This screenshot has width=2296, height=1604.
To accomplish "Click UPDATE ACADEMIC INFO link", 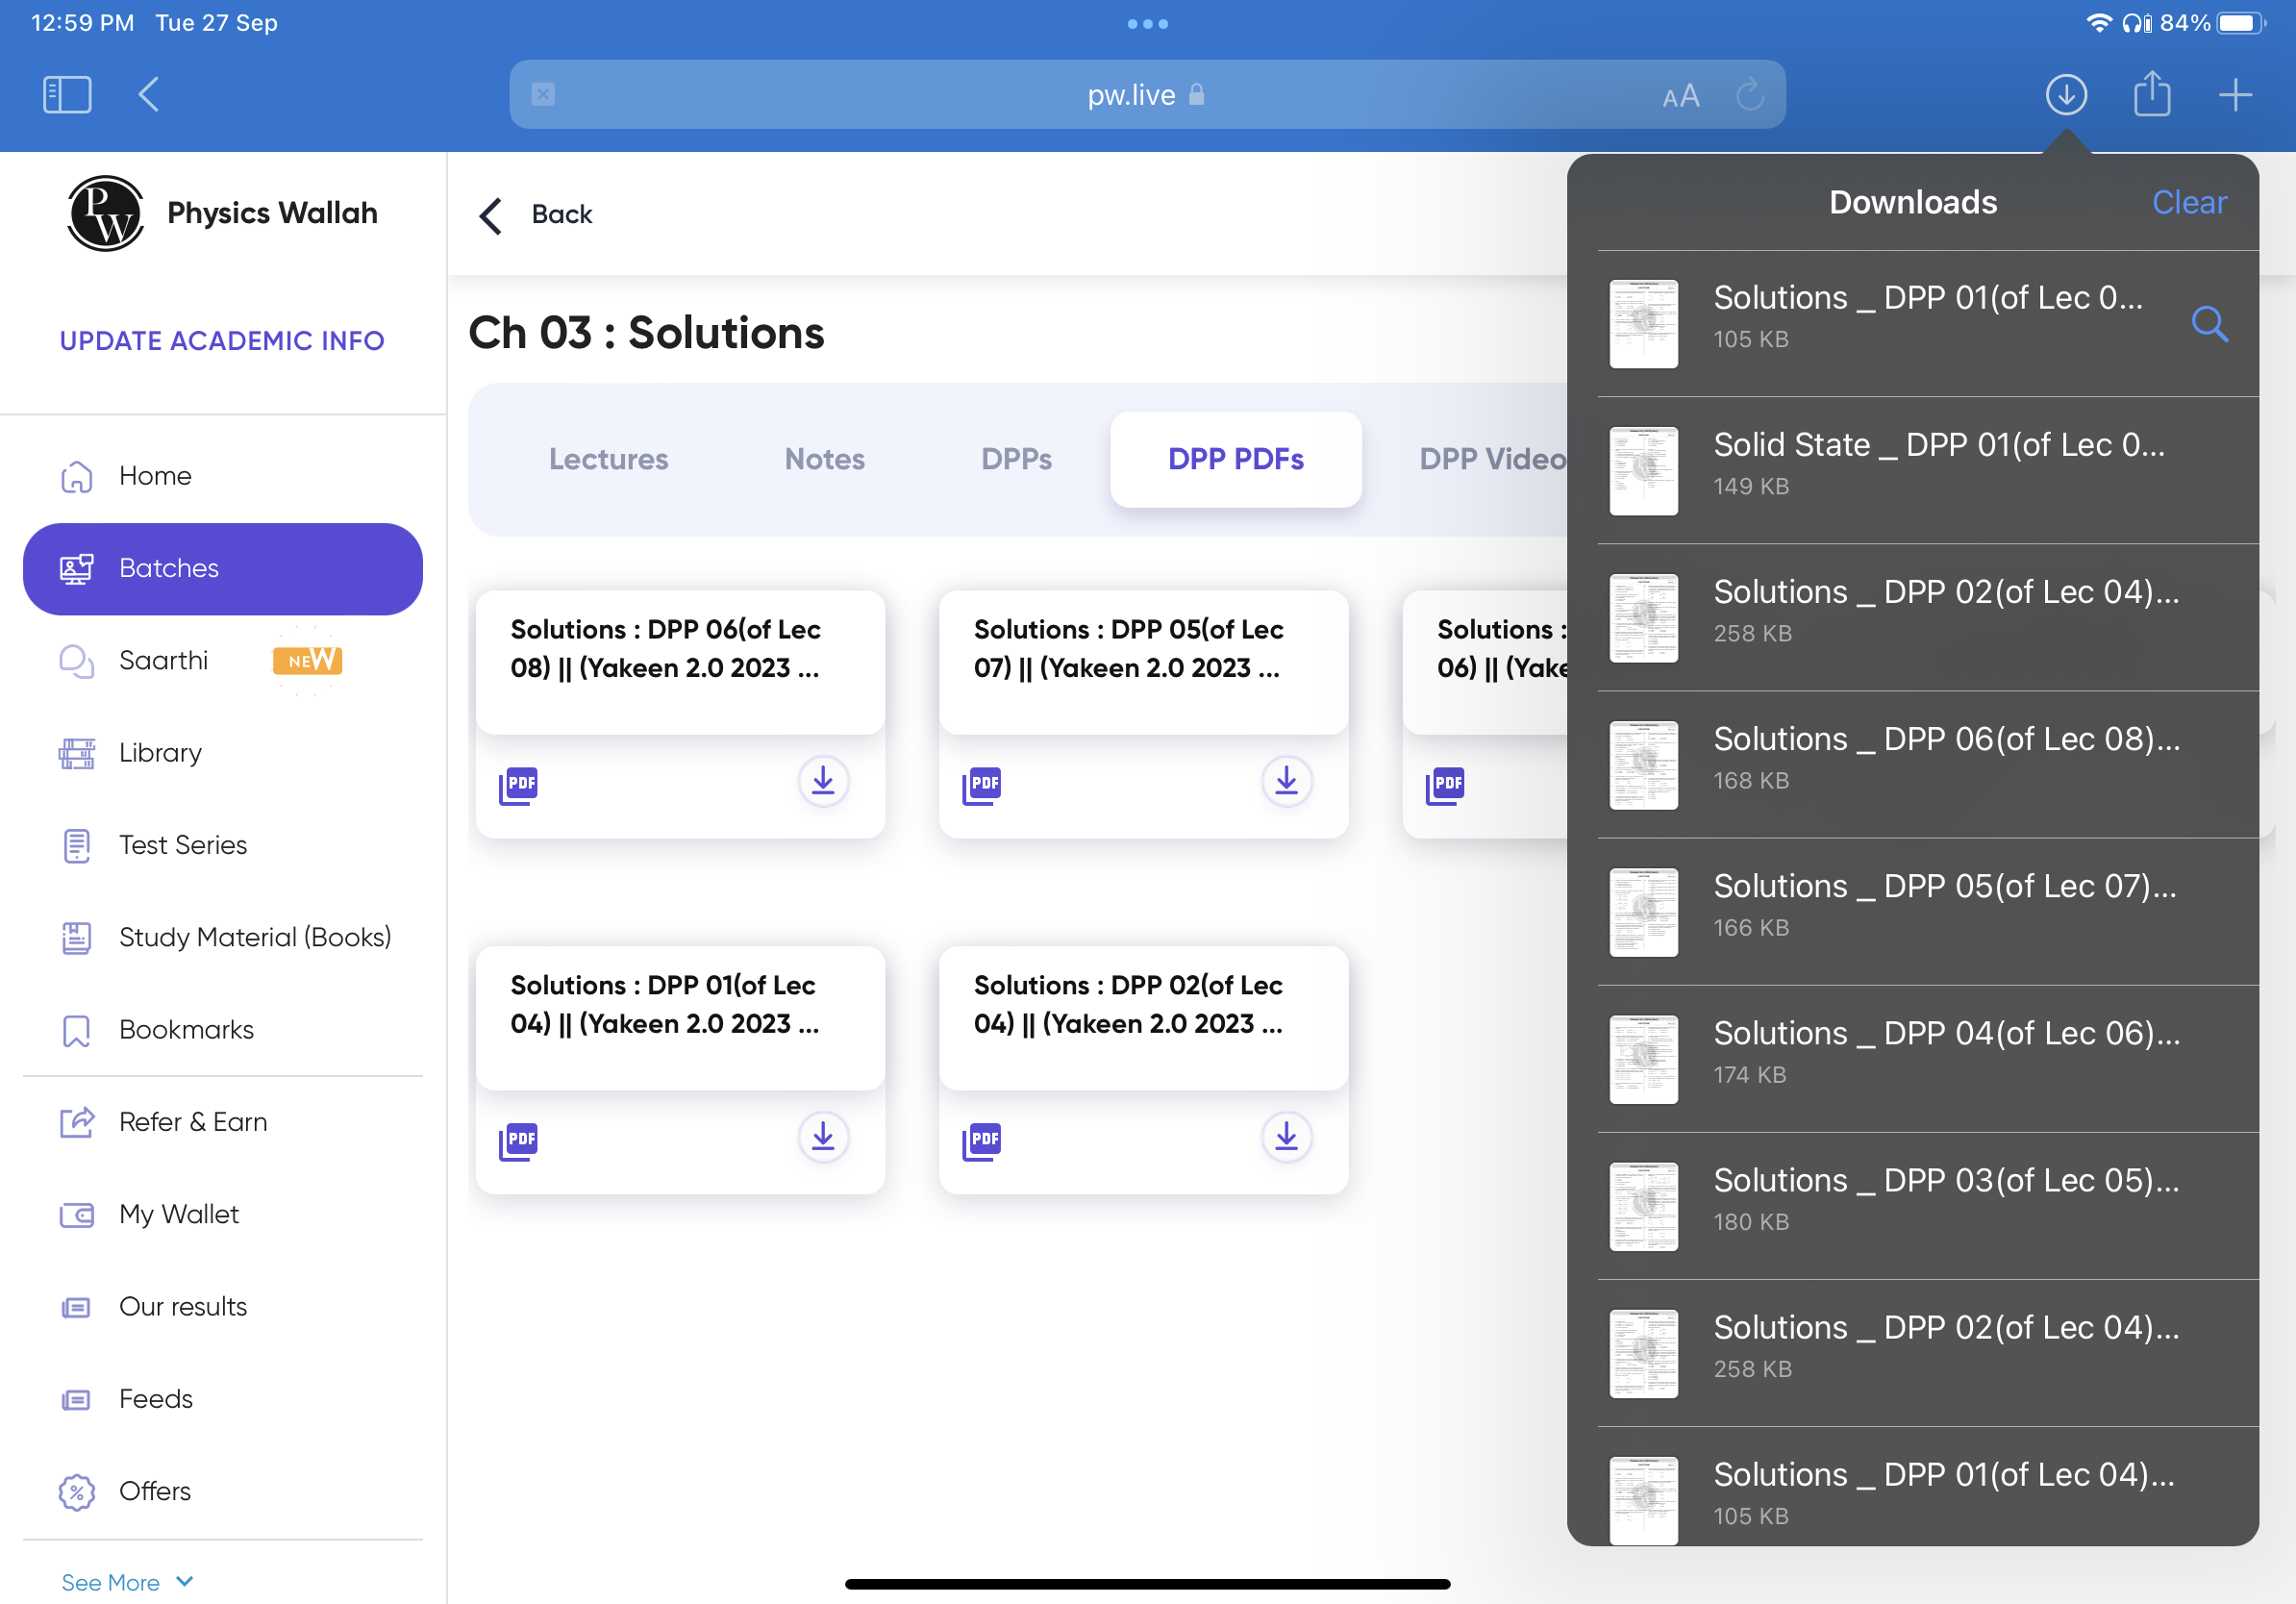I will 221,340.
